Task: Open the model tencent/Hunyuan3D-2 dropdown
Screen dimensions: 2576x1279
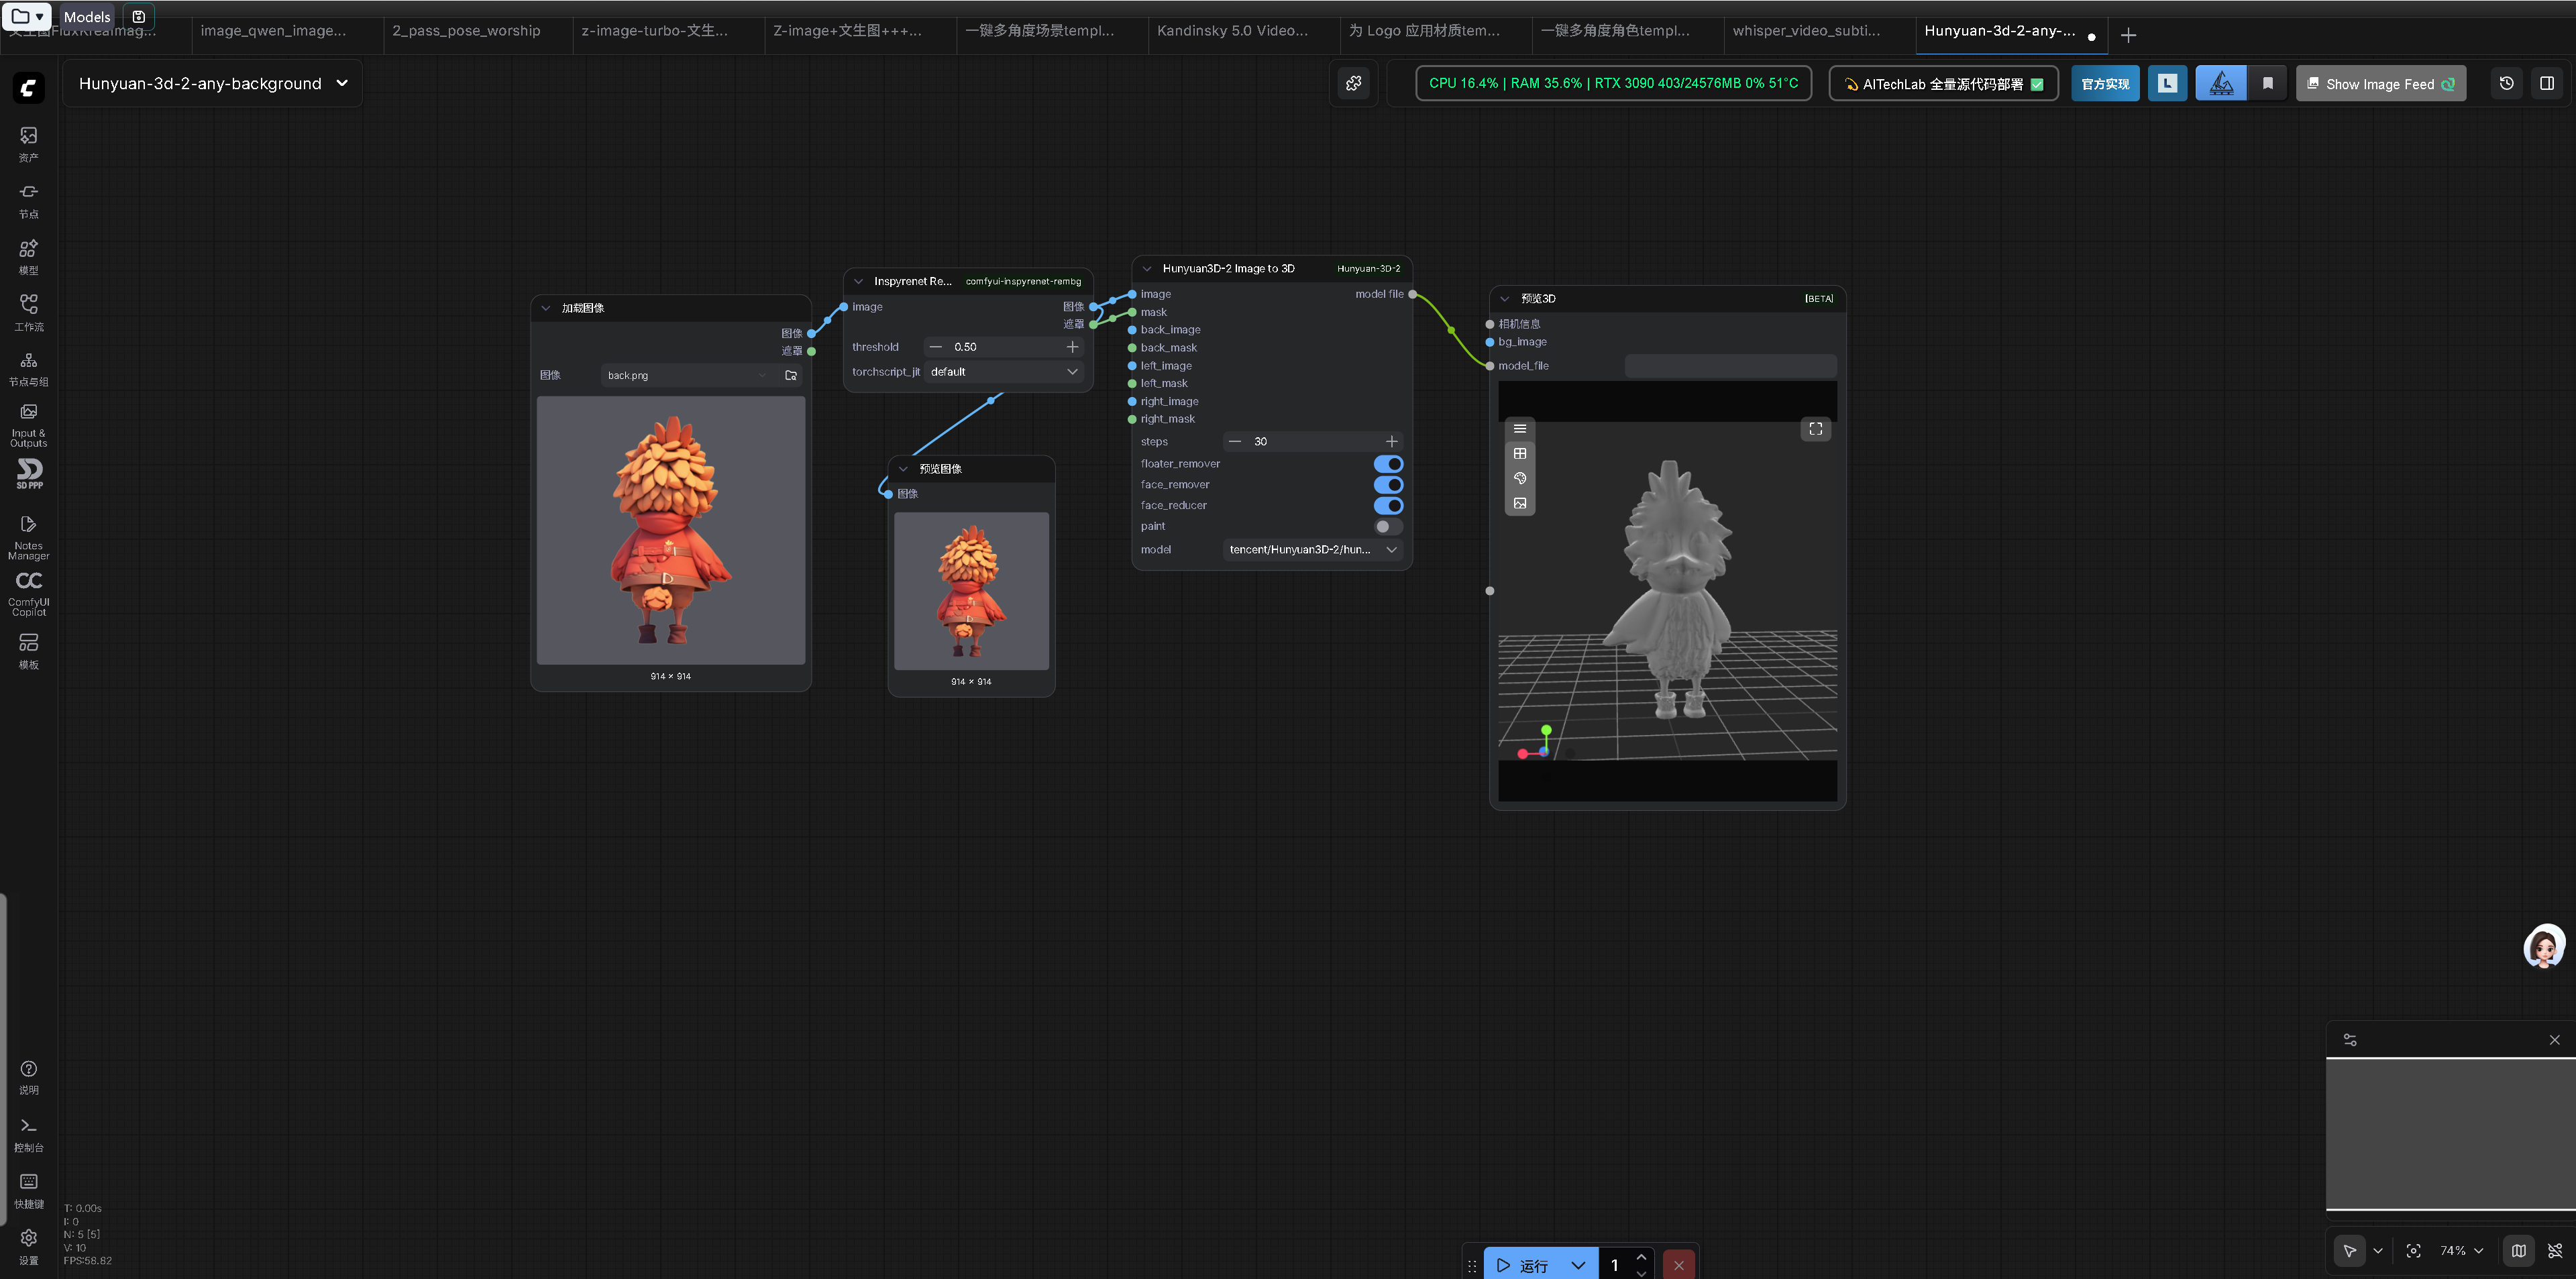Action: tap(1311, 550)
